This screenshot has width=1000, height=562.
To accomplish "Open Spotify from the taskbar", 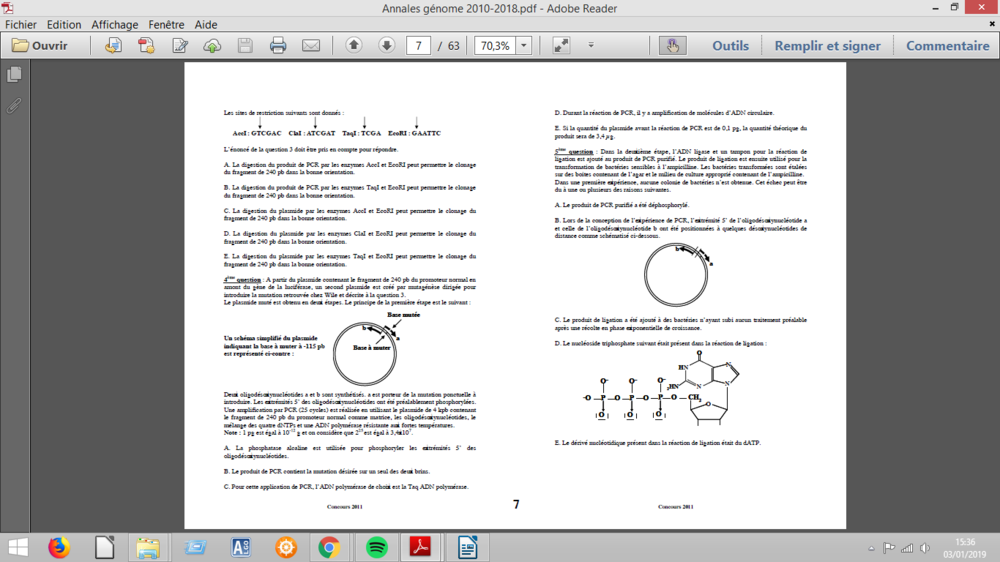I will pyautogui.click(x=377, y=547).
